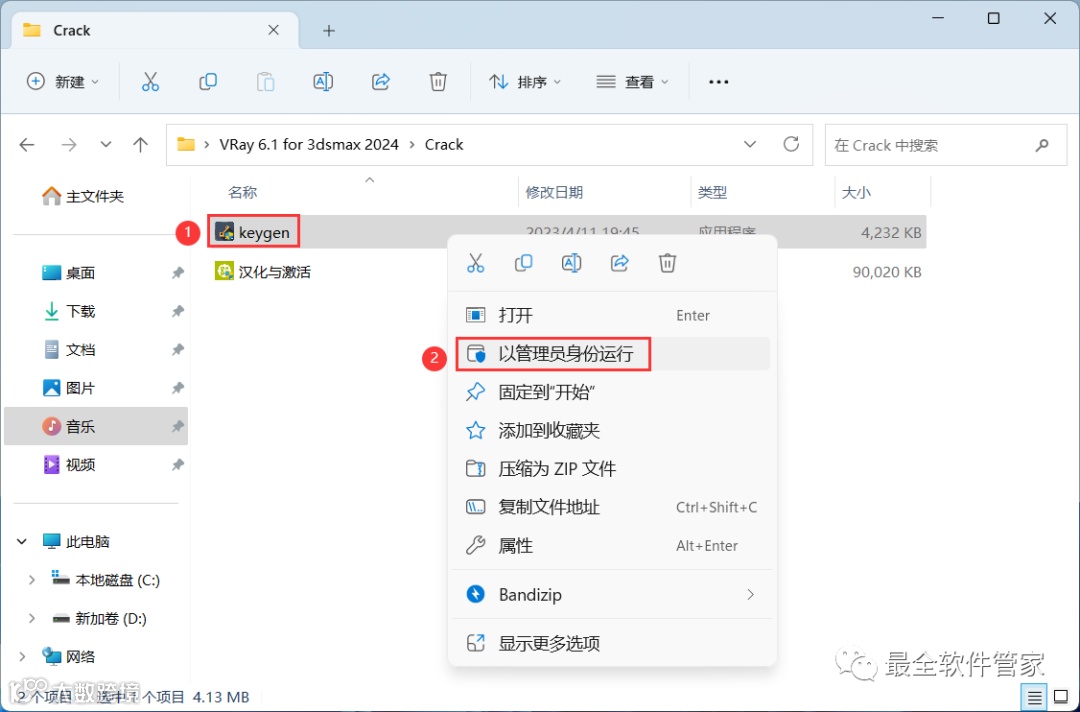Click the search magnifier icon

[1042, 145]
